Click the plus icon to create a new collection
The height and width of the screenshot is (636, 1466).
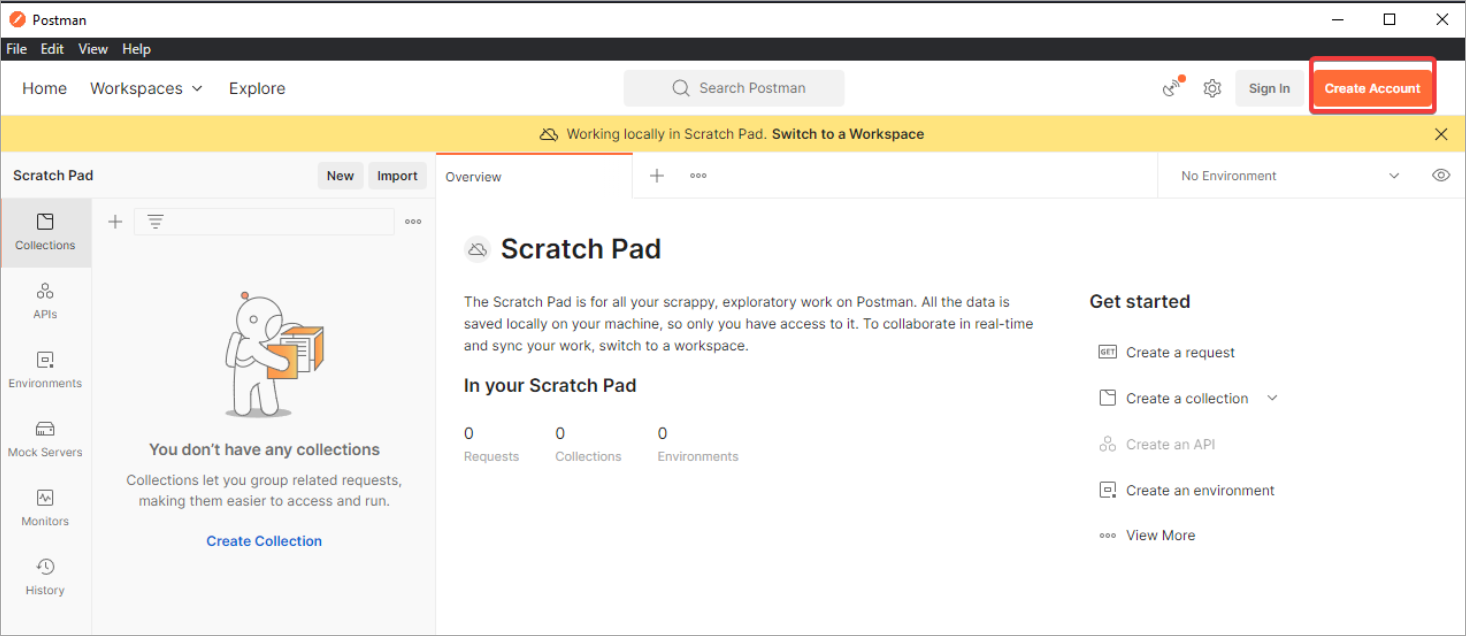point(115,222)
